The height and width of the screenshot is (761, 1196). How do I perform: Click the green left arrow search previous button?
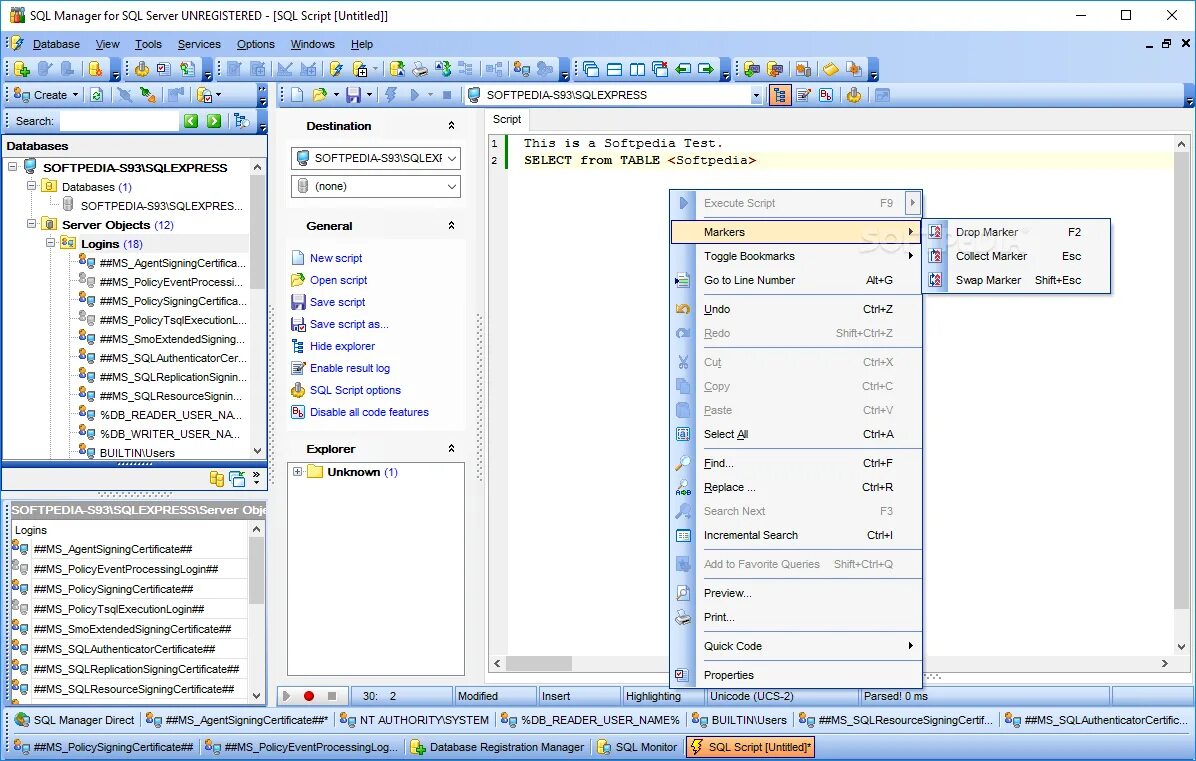(x=191, y=120)
